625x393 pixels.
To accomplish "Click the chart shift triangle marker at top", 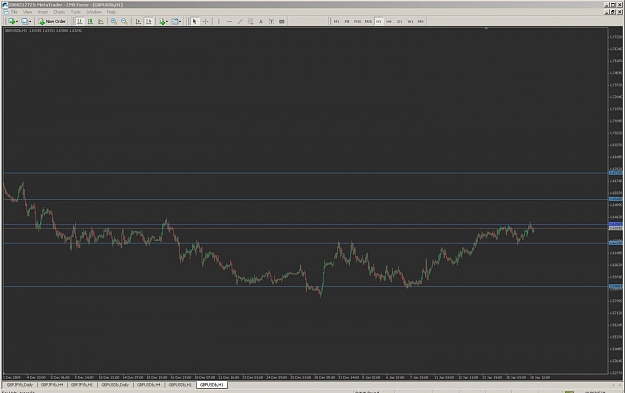I will [x=486, y=28].
